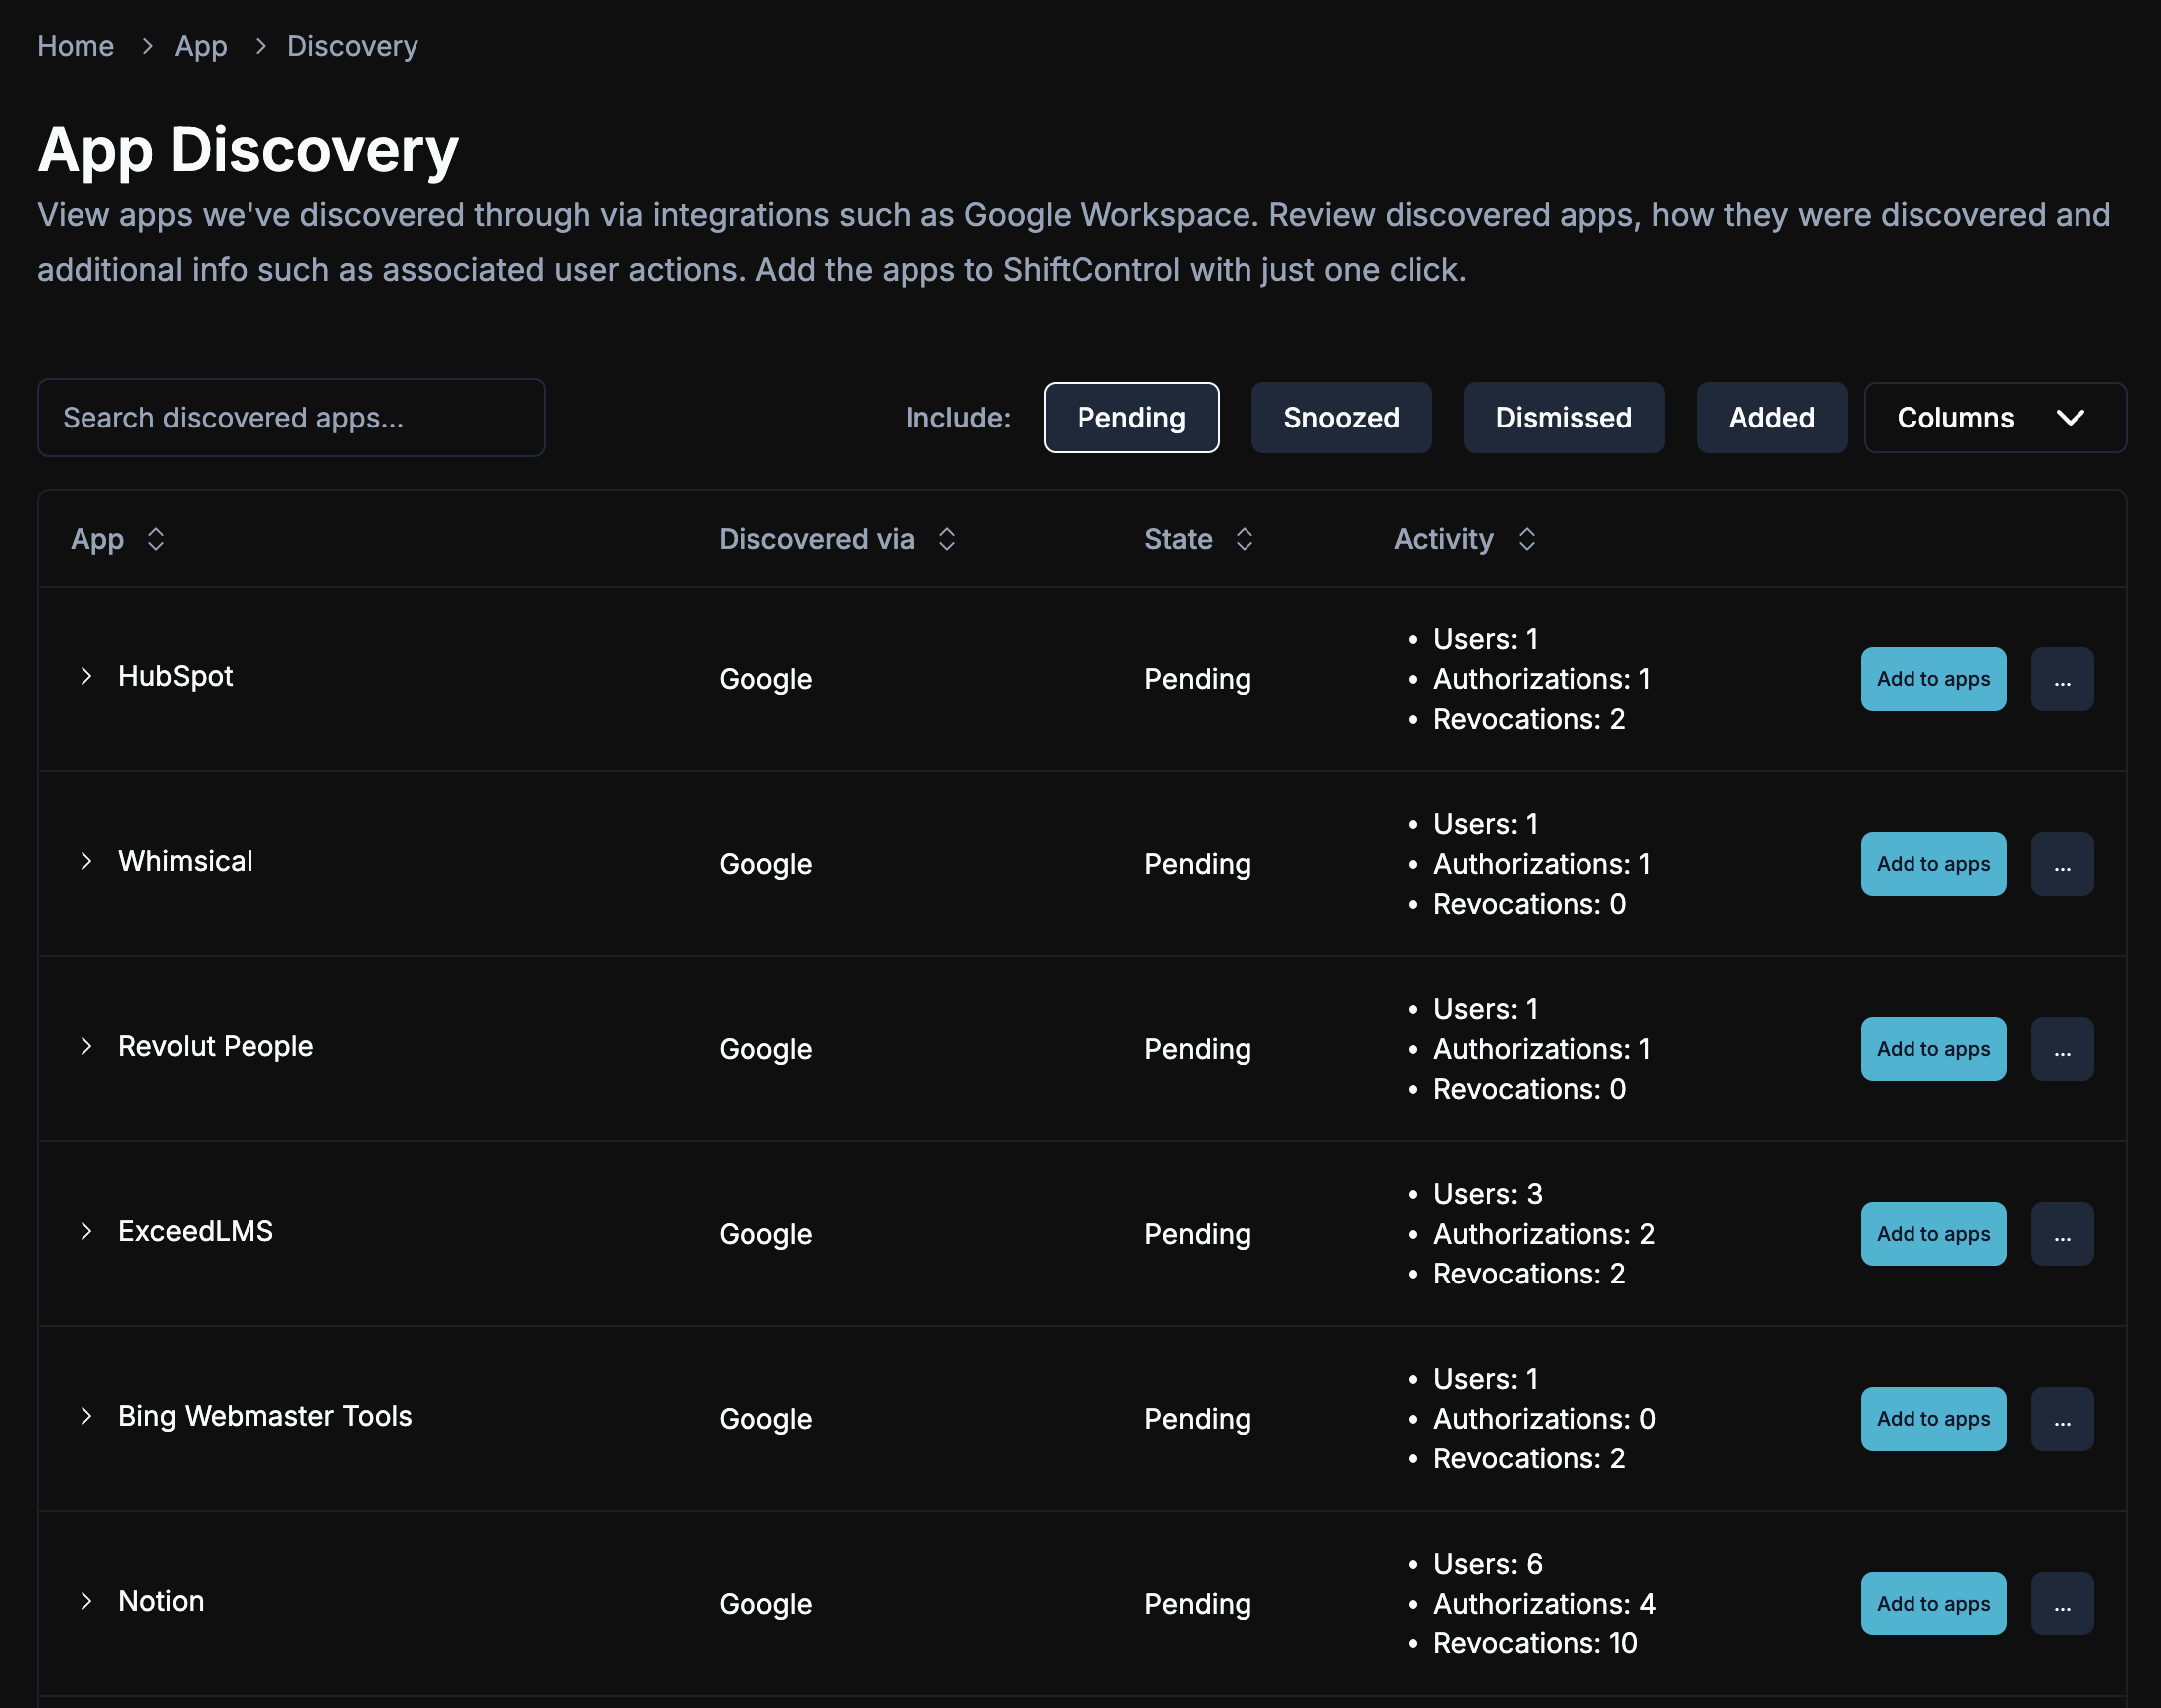The image size is (2161, 1708).
Task: Expand the Bing Webmaster Tools row
Action: [86, 1417]
